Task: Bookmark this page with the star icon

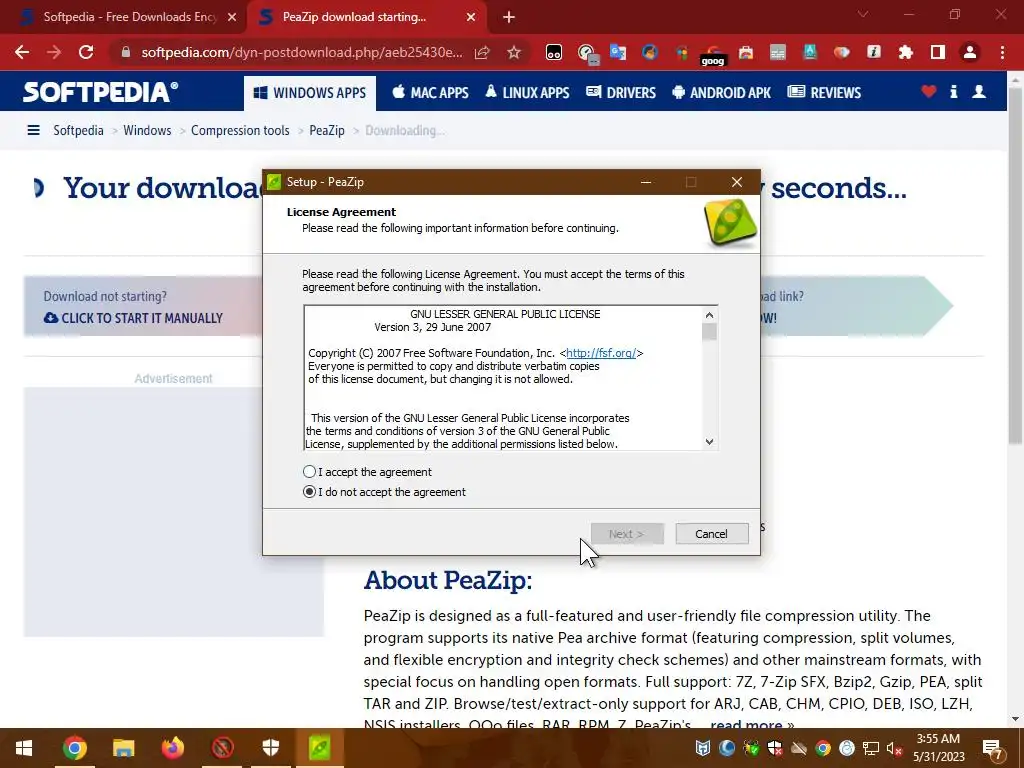Action: point(514,52)
